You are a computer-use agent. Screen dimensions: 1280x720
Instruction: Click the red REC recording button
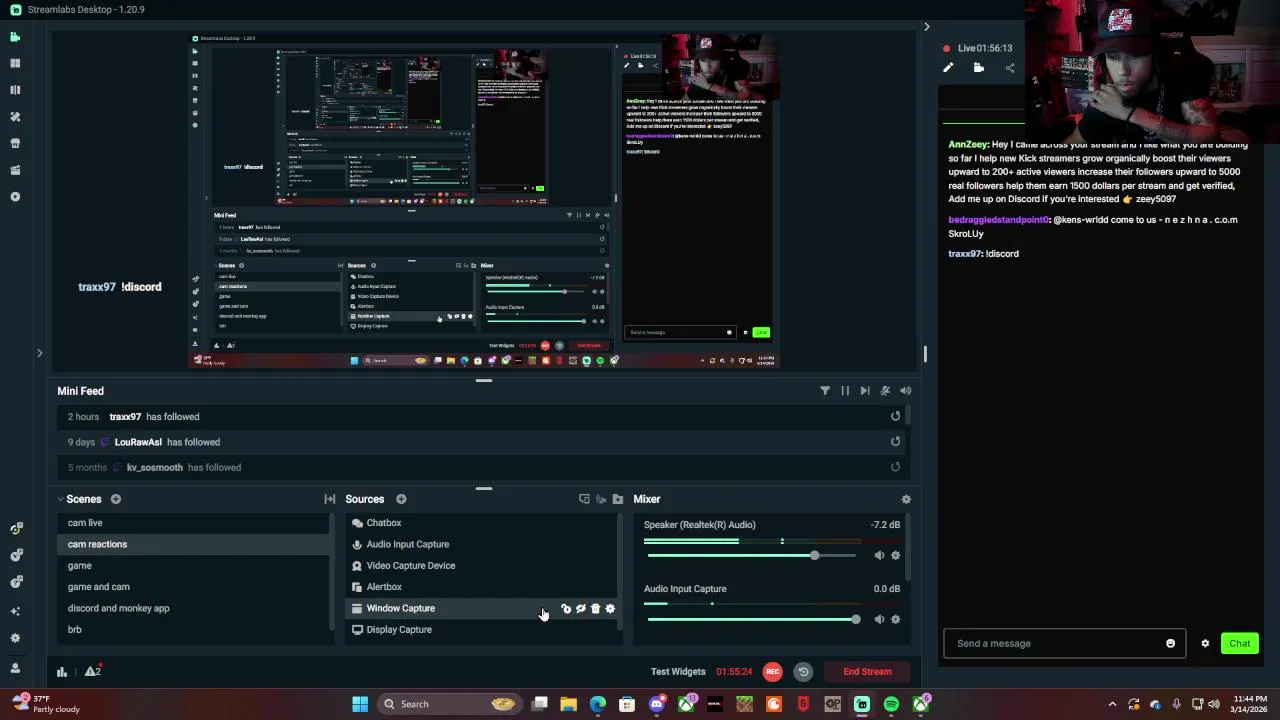[773, 672]
